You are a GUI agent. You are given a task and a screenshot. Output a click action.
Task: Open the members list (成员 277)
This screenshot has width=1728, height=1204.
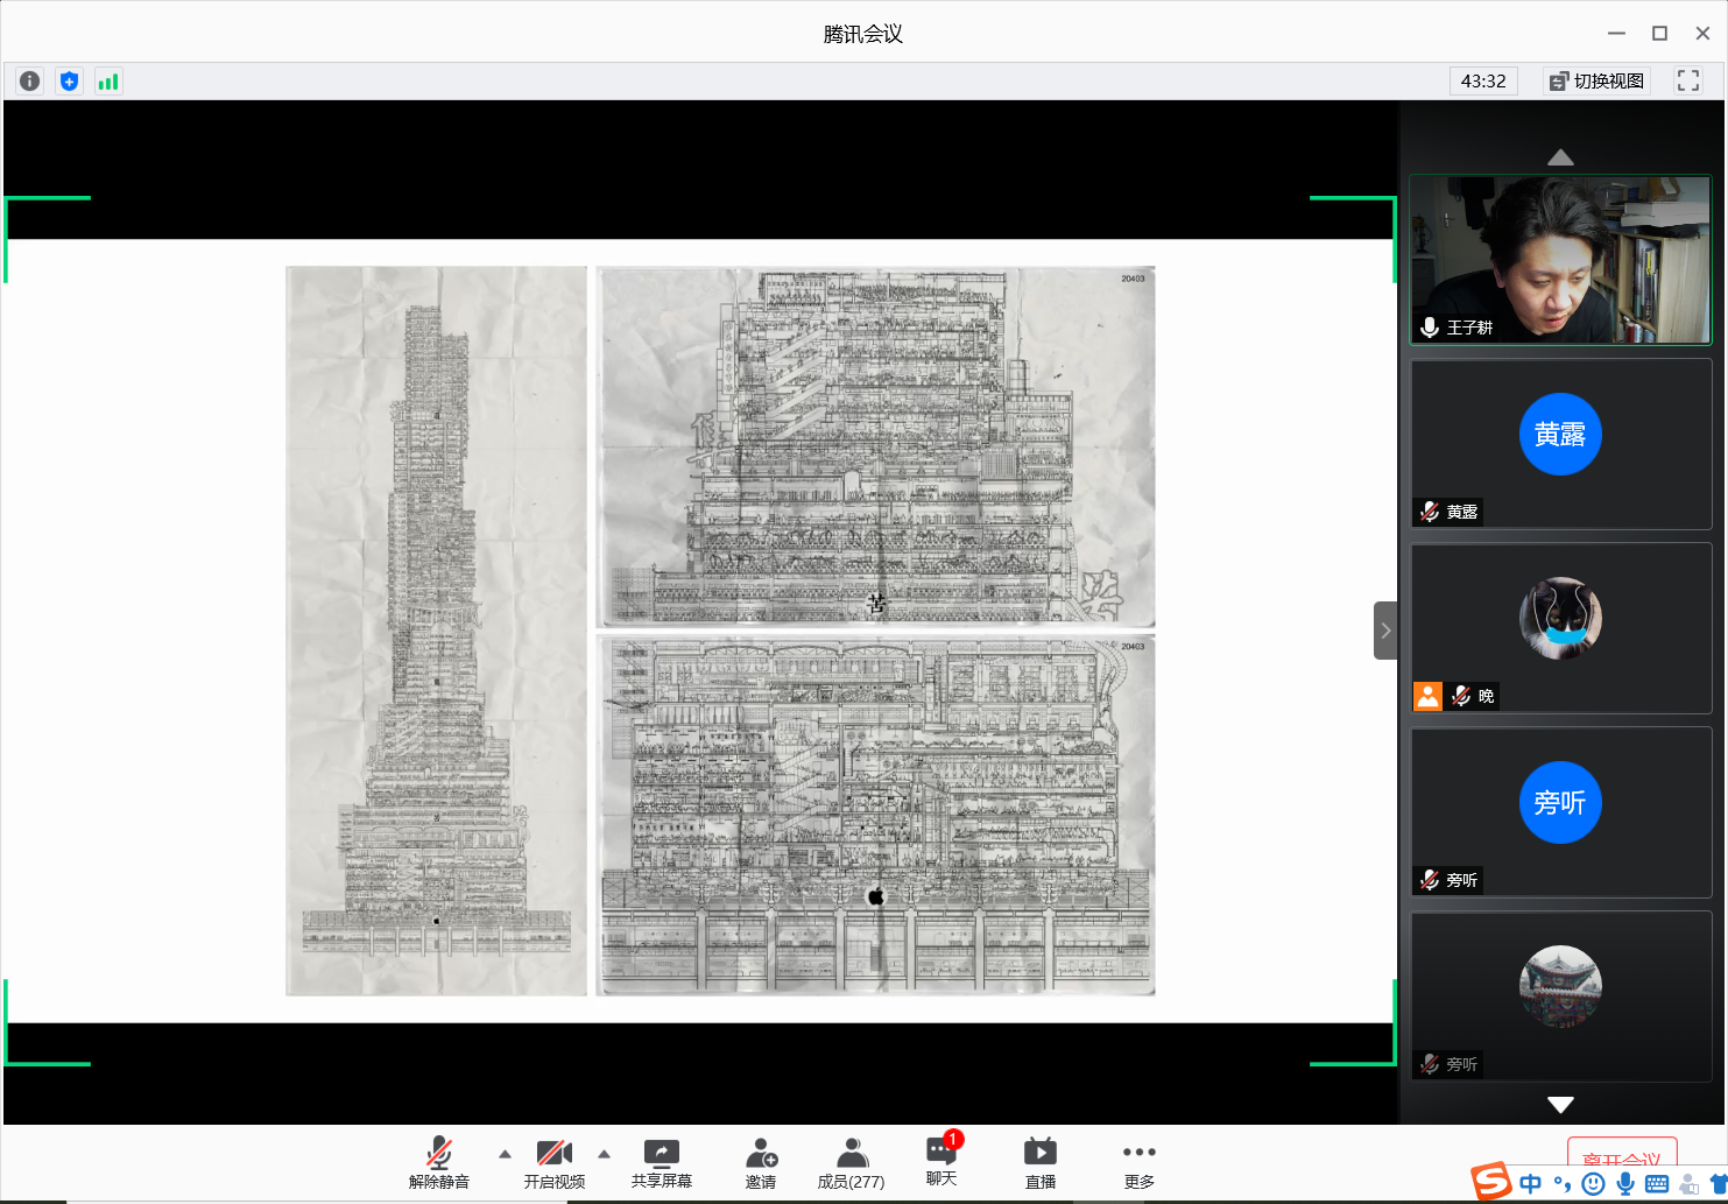pos(851,1163)
